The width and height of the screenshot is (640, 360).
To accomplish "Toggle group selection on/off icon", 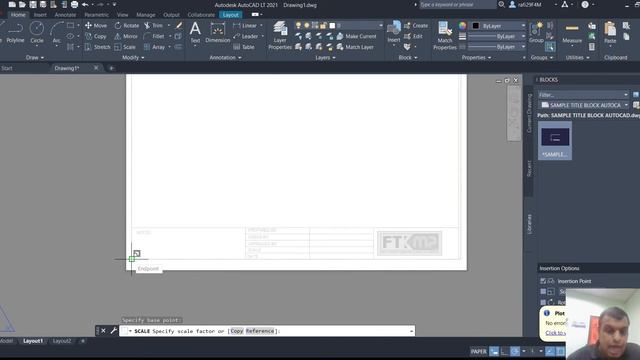I will 550,47.
